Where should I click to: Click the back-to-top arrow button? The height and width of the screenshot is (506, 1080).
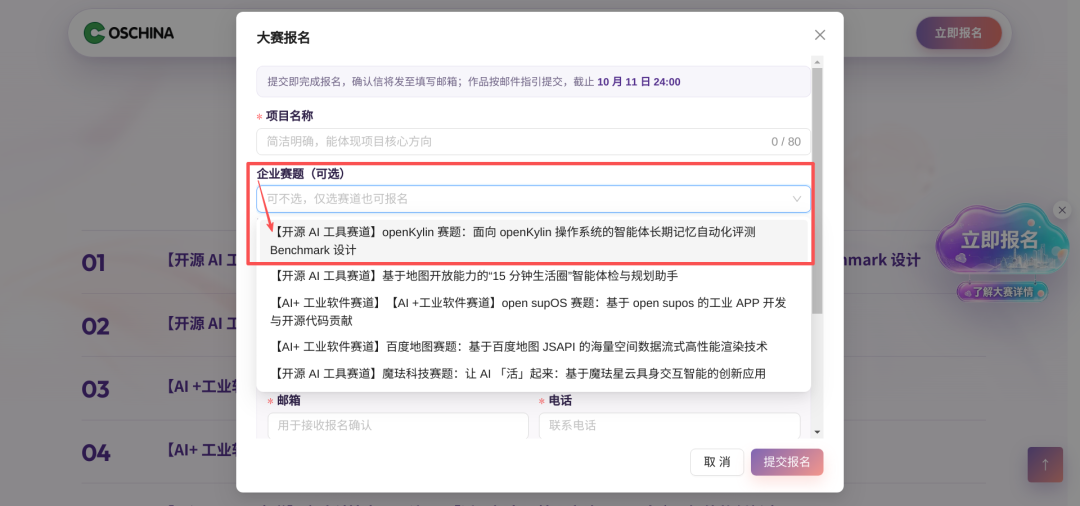pos(1045,465)
